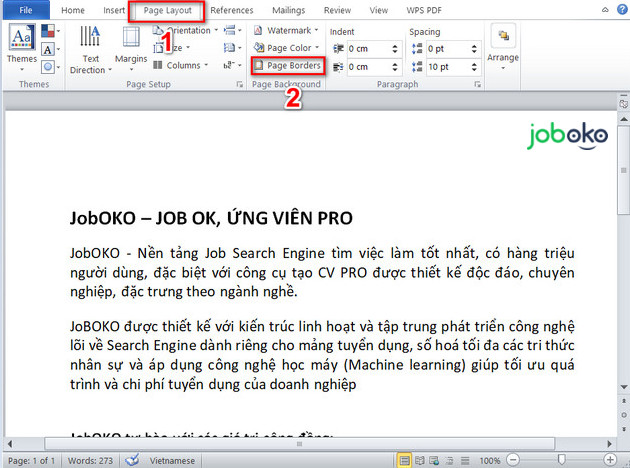The height and width of the screenshot is (468, 630).
Task: Click the Page: 1 of 1 status
Action: (31, 460)
